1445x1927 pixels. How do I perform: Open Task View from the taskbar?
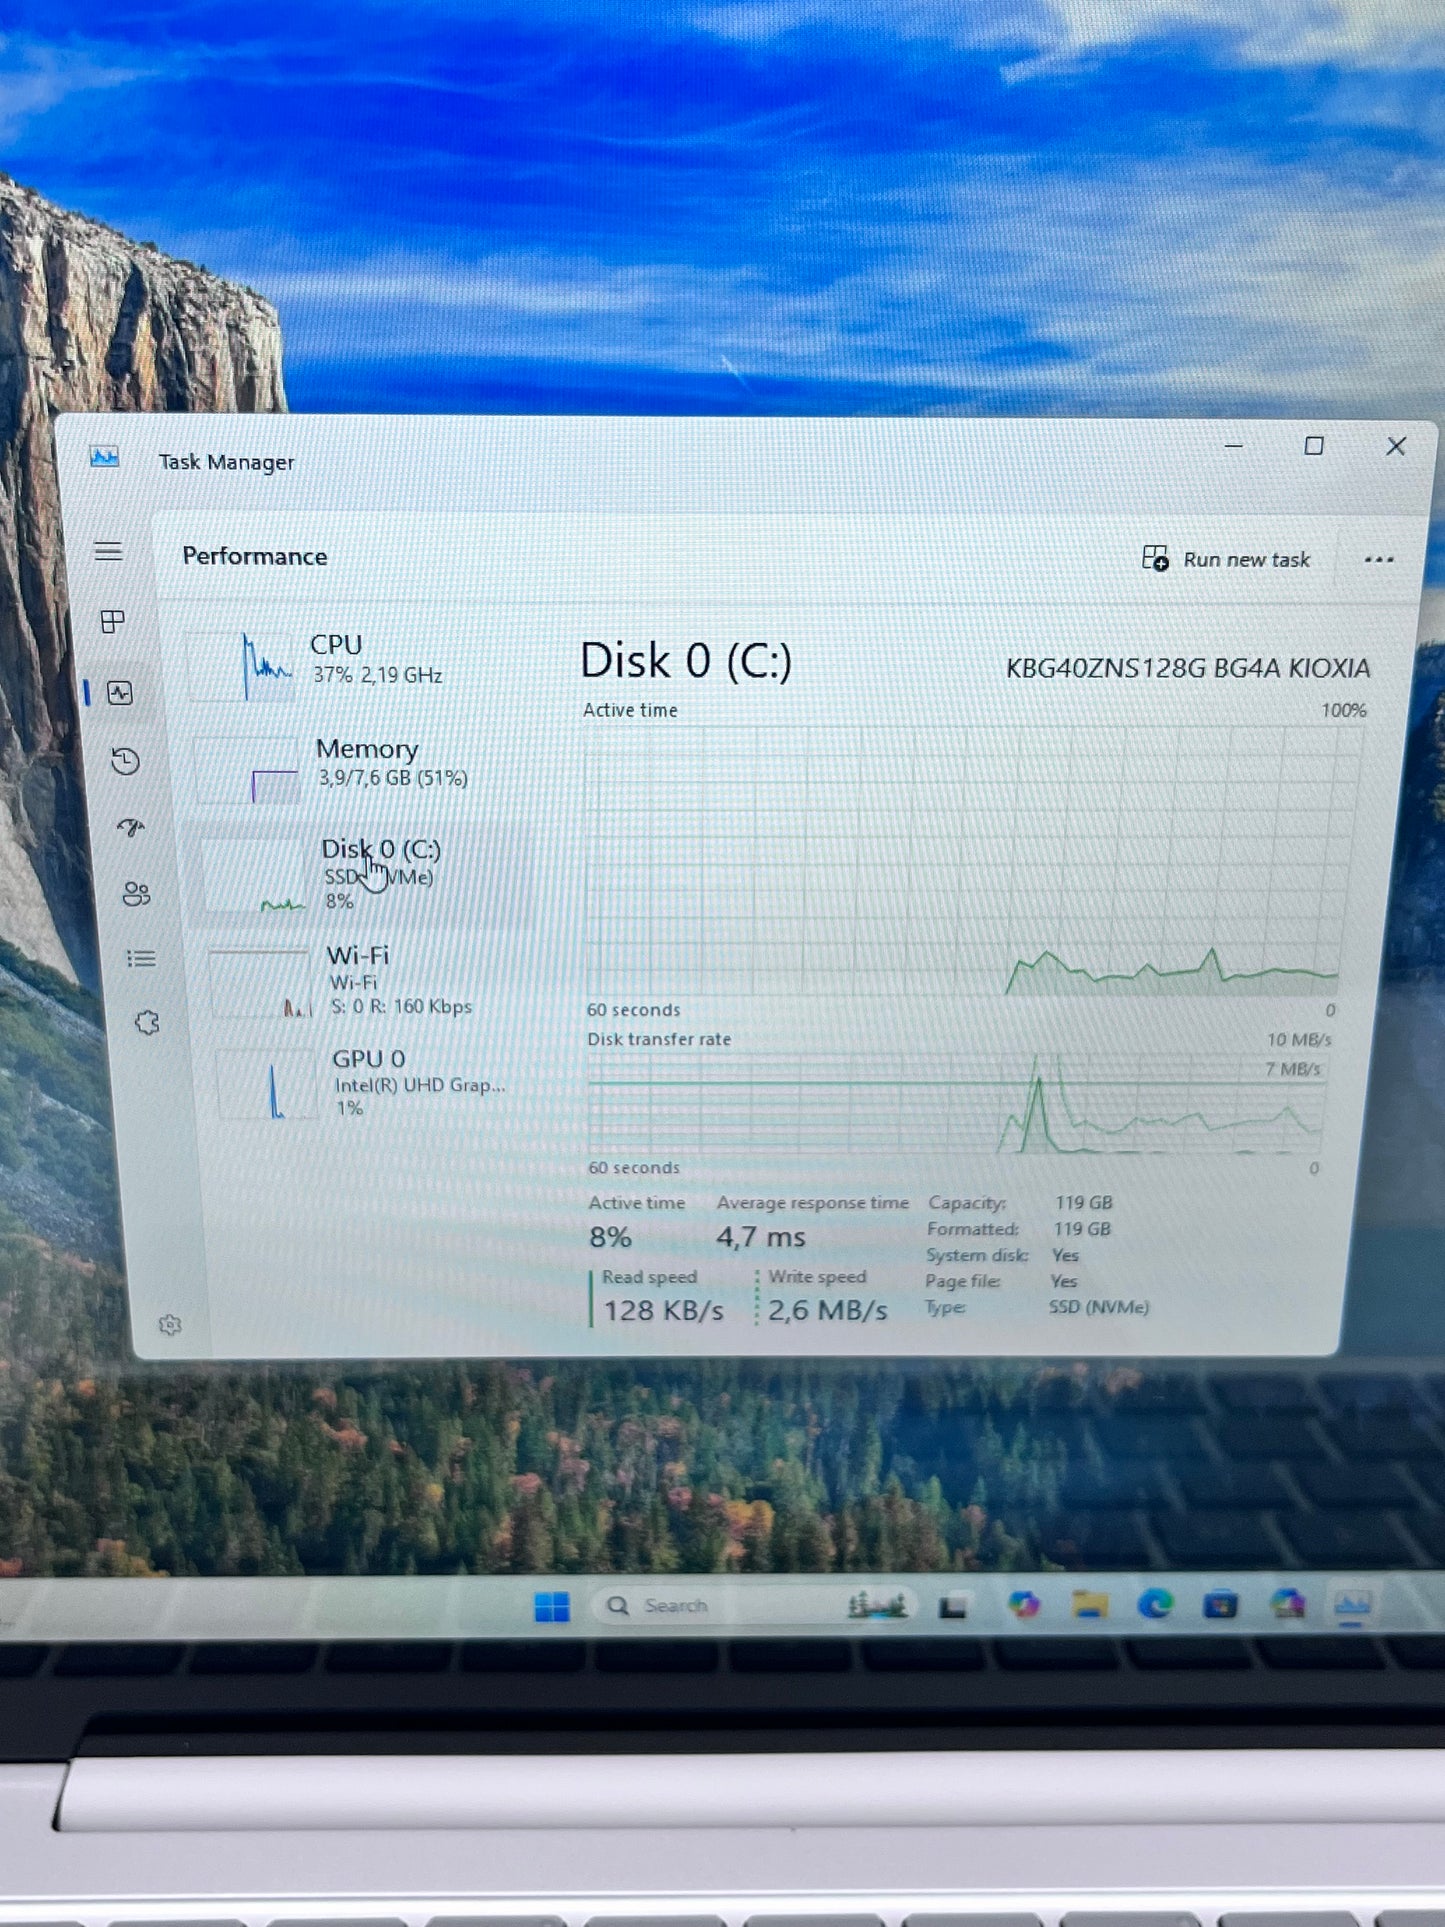click(x=953, y=1606)
